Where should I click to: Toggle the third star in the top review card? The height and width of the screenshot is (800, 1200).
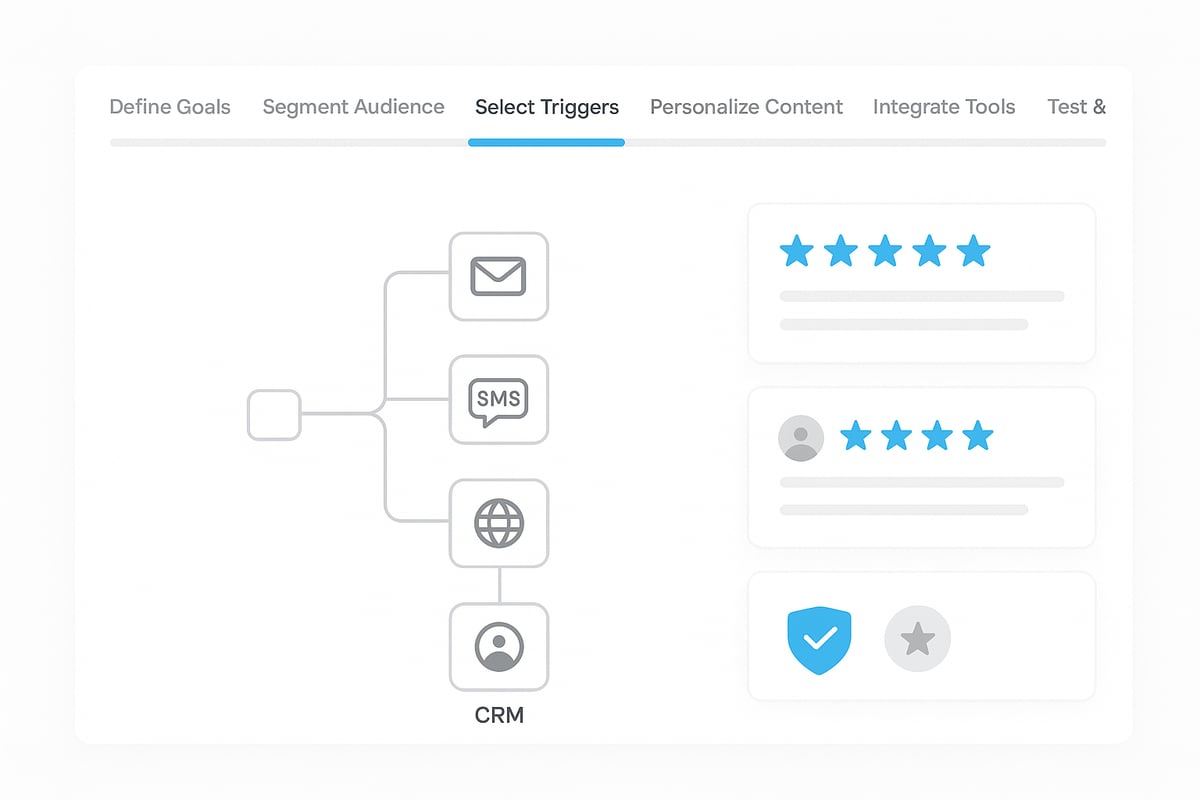885,251
